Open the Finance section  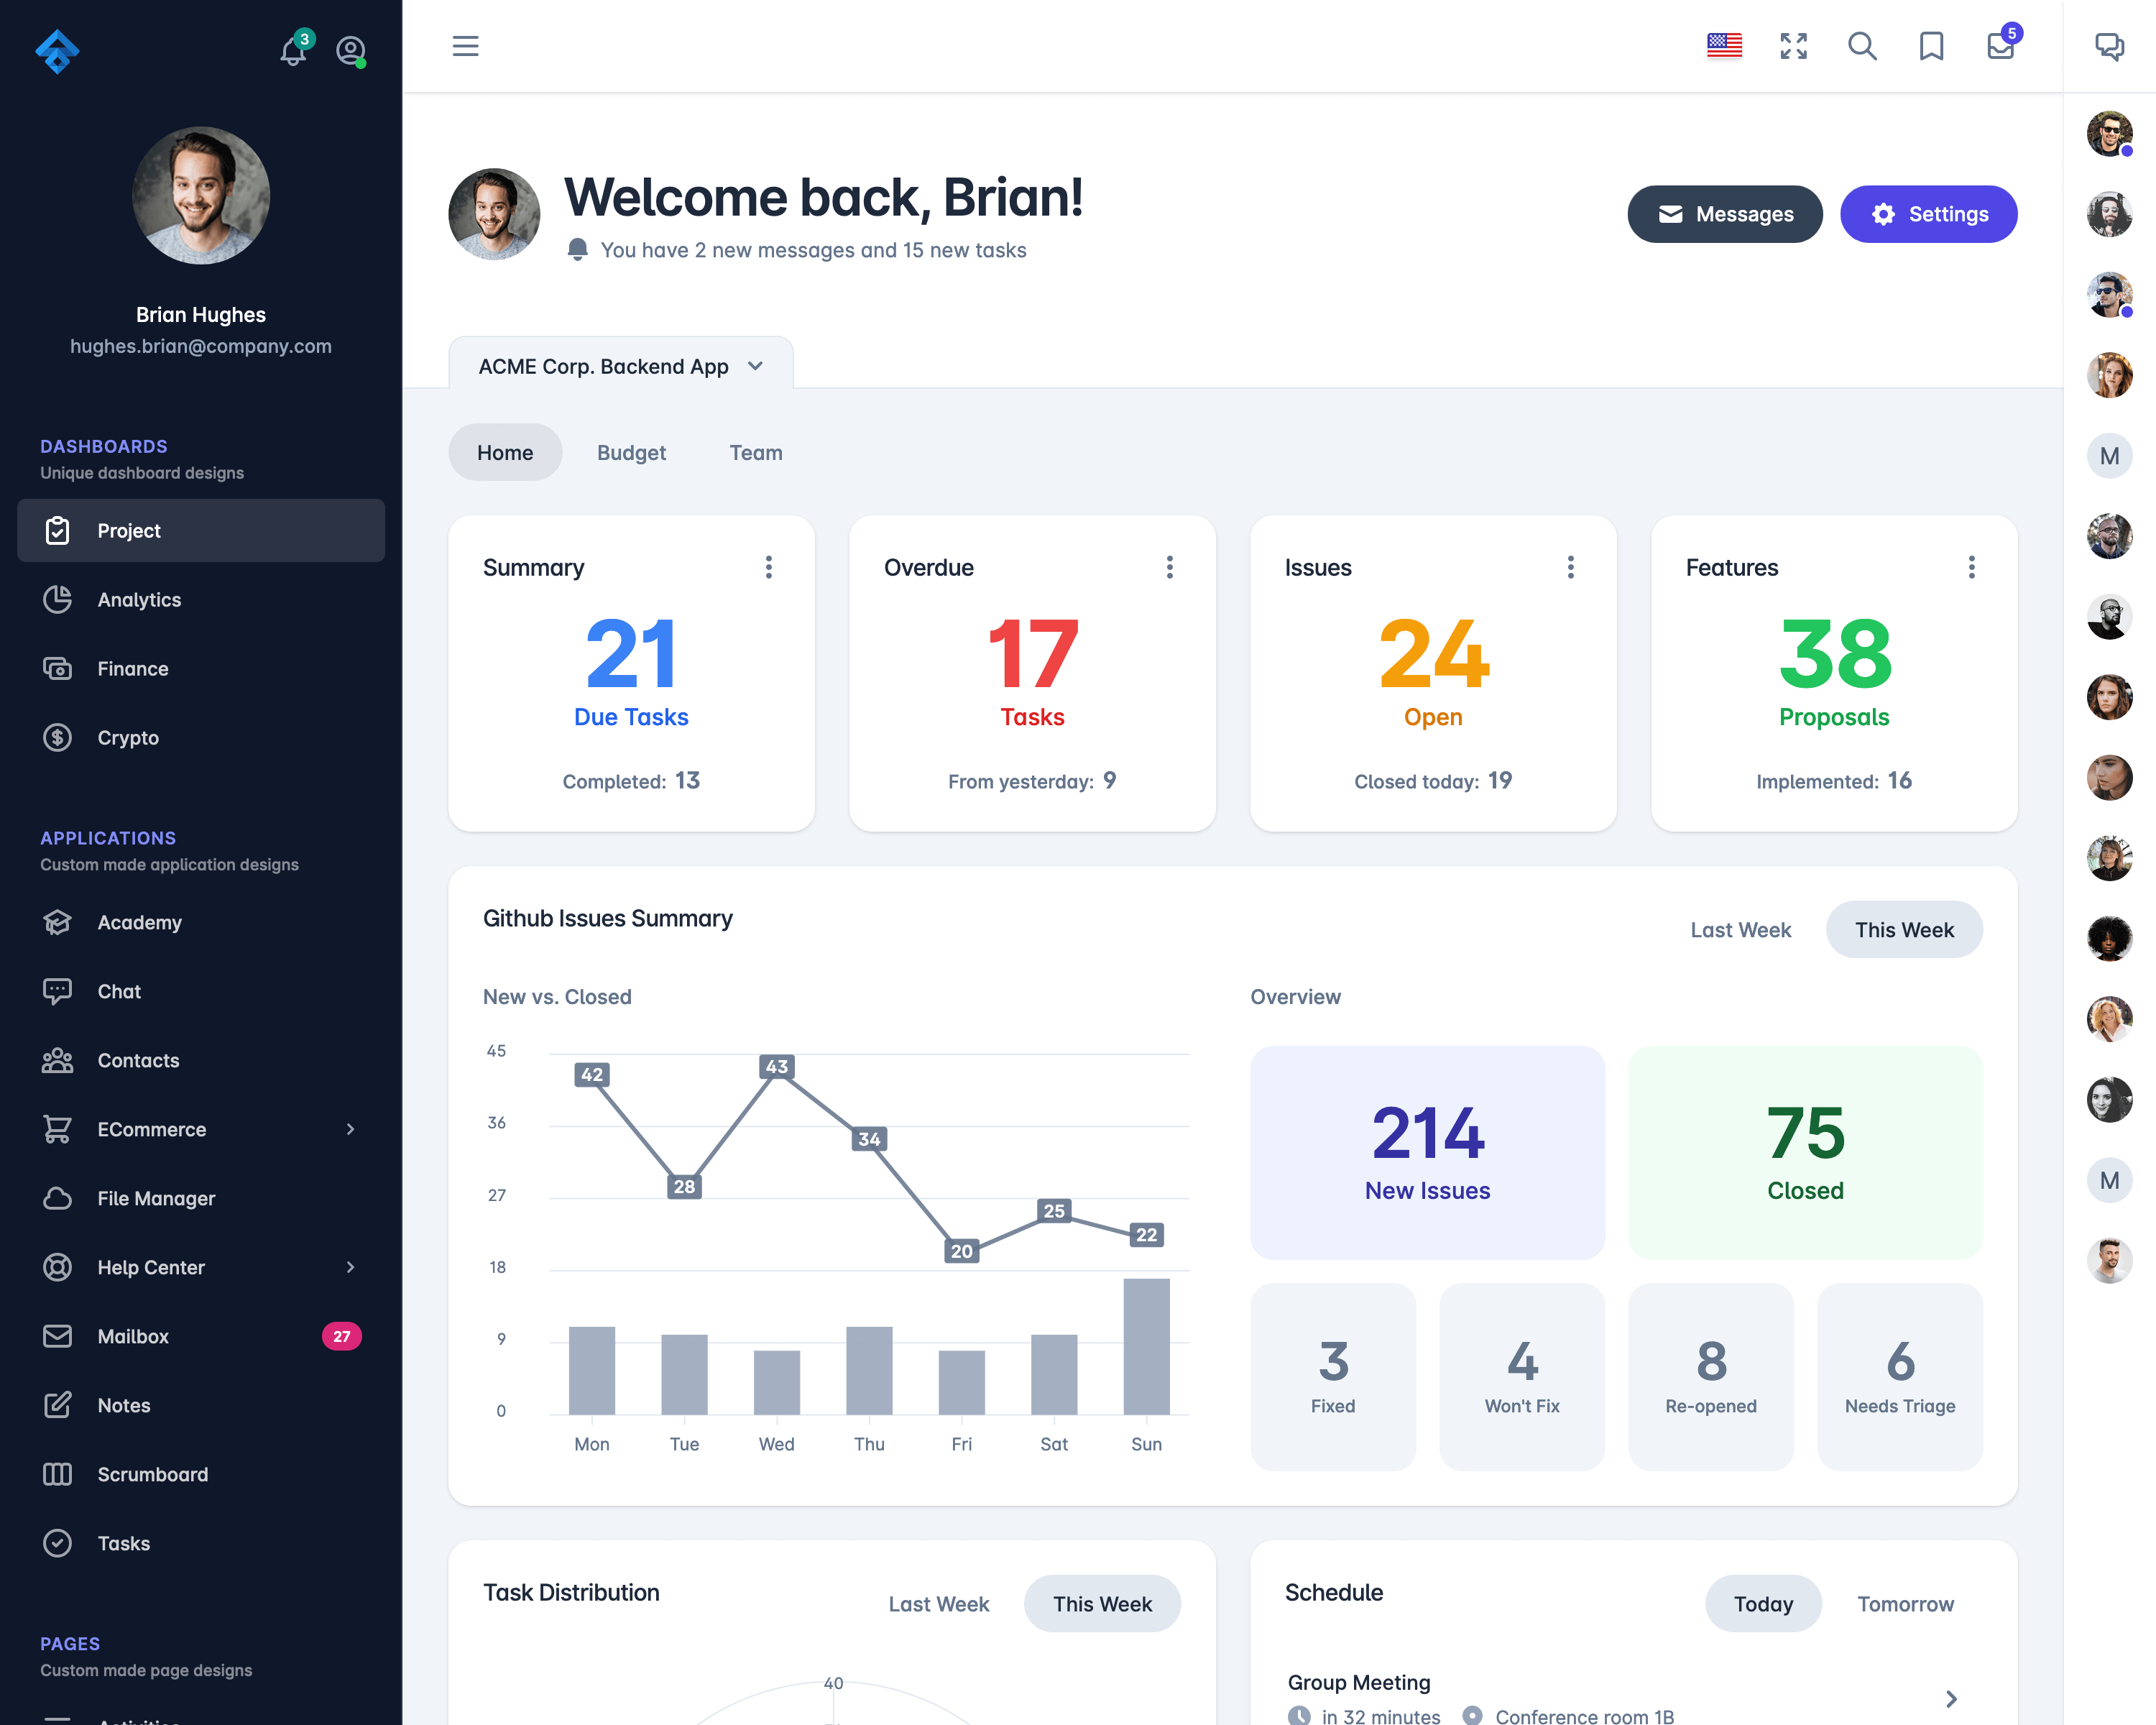[x=132, y=669]
